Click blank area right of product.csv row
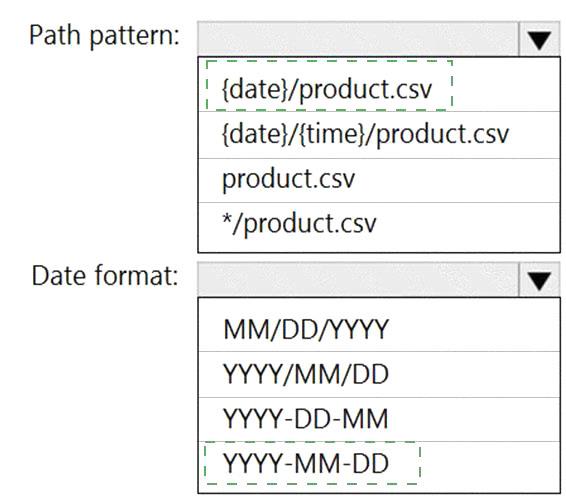Viewport: 566px width, 497px height. (457, 180)
